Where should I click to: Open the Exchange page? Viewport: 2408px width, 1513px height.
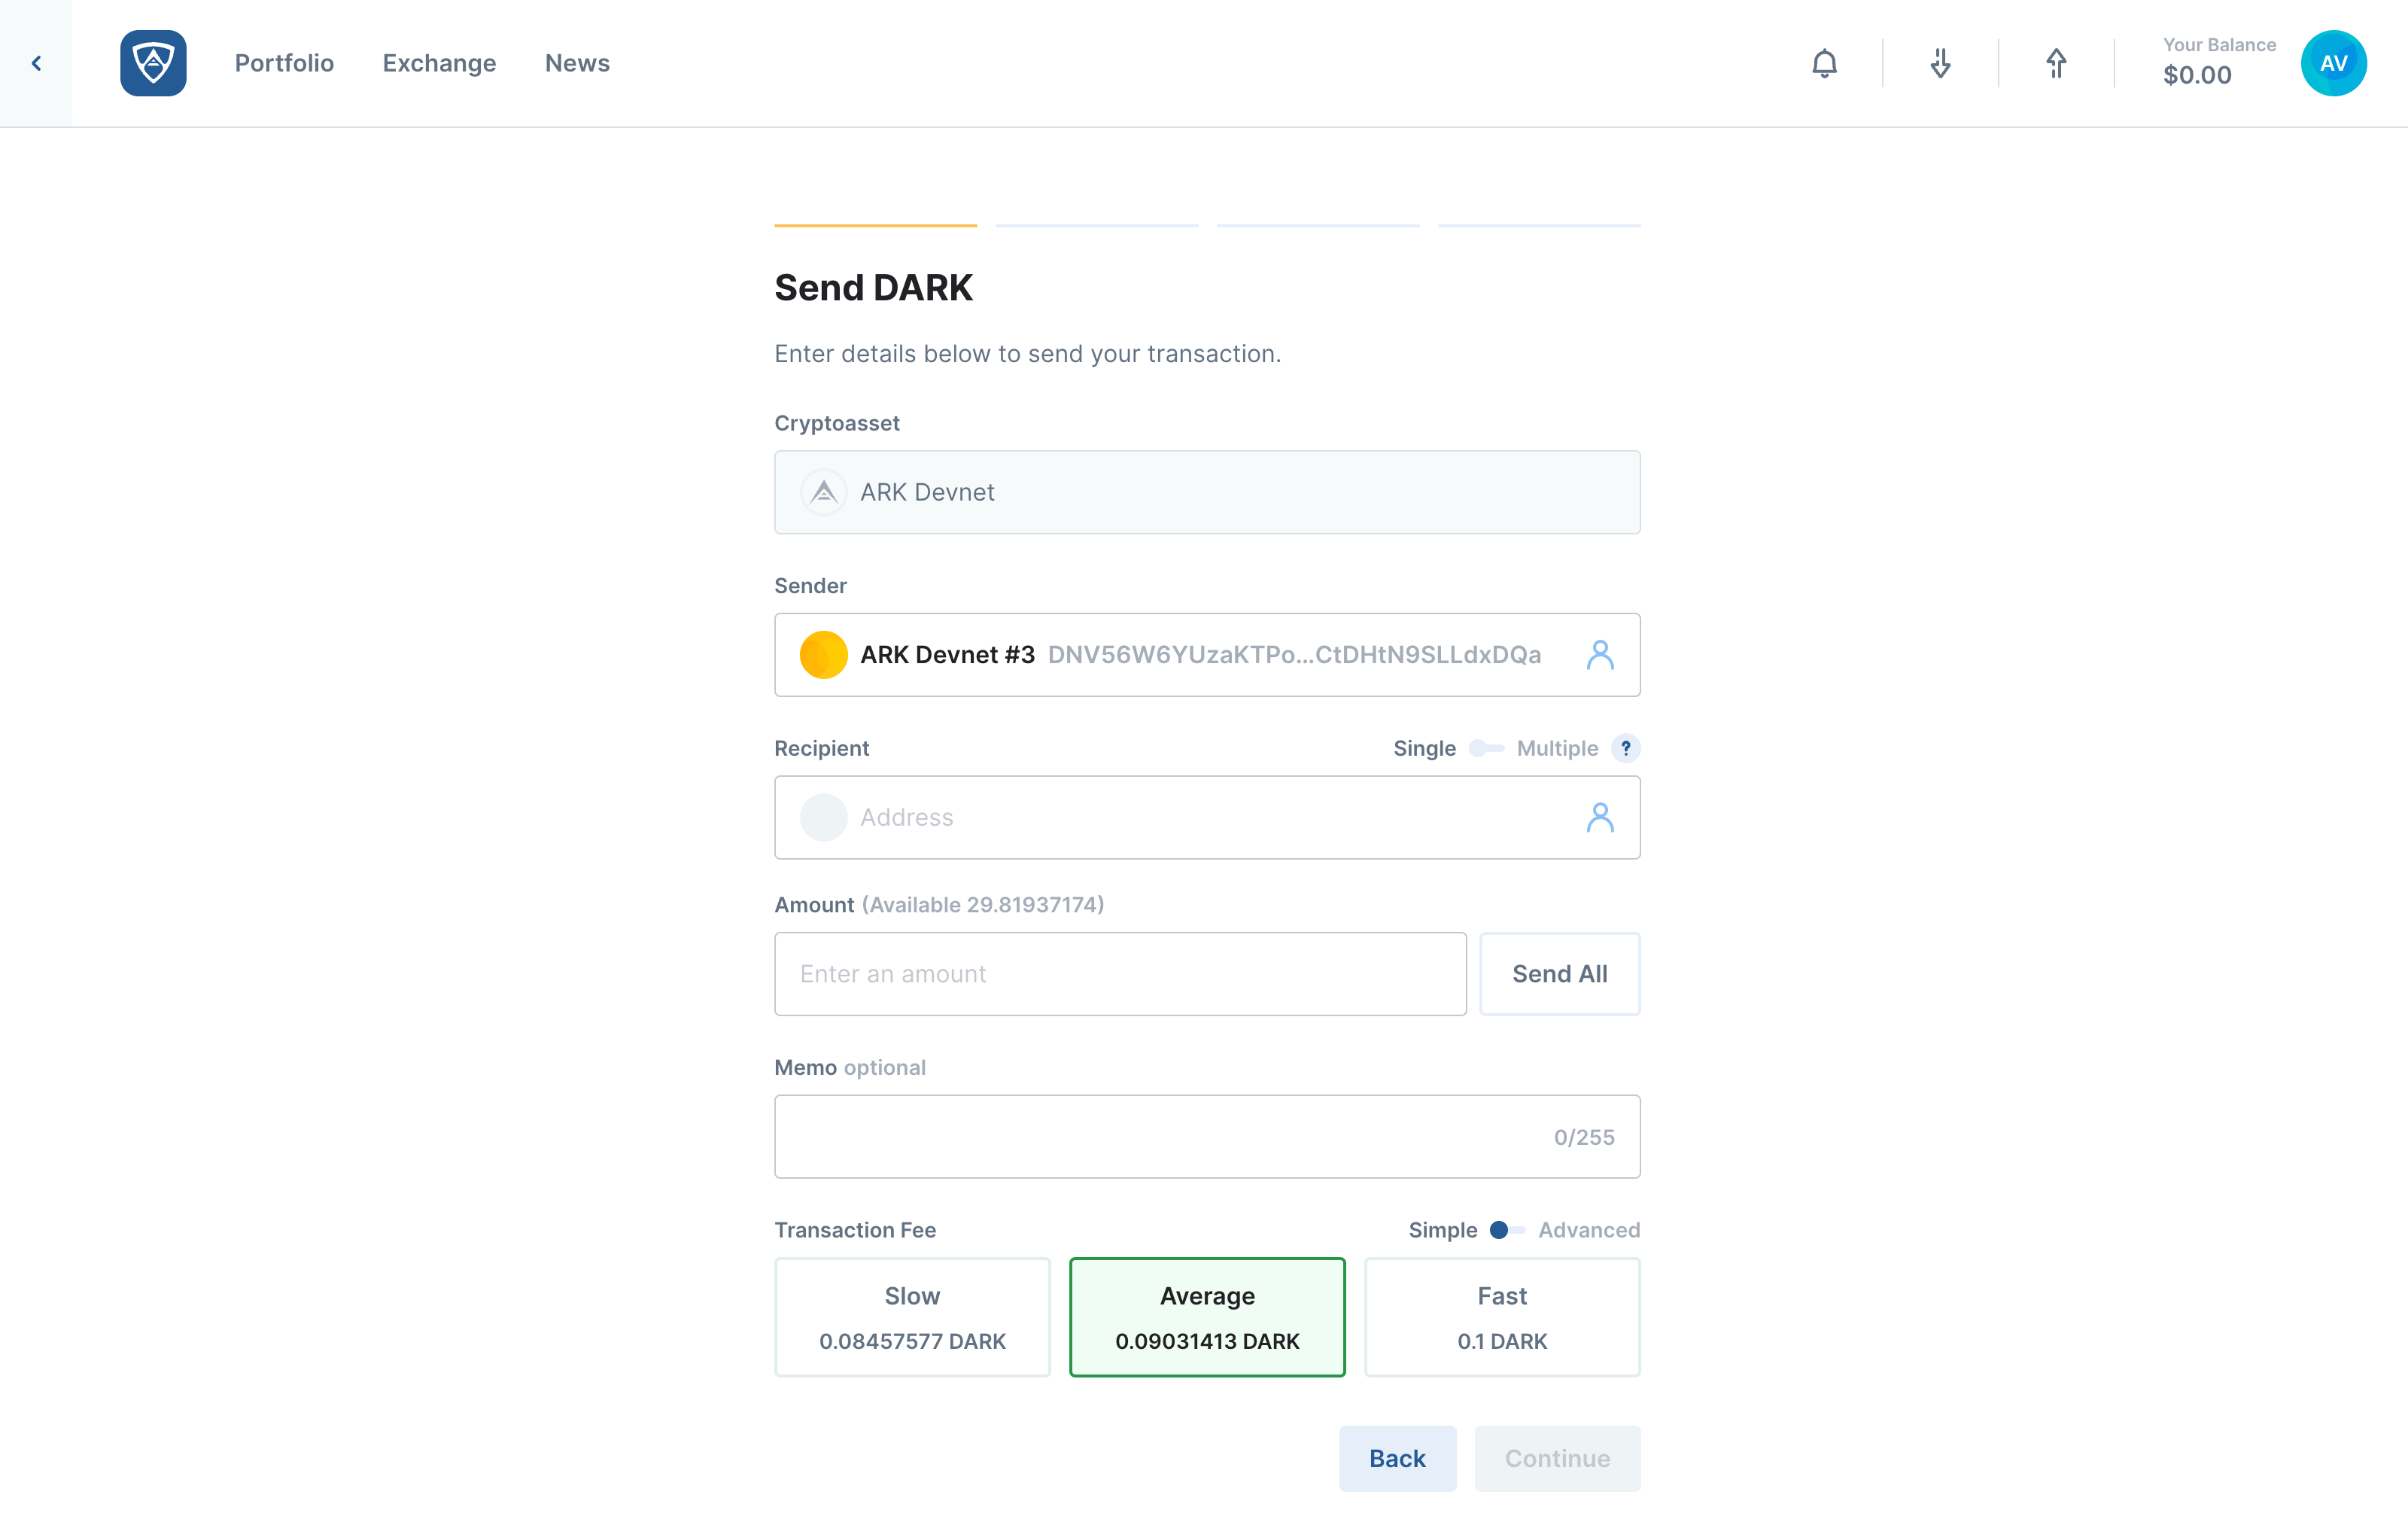coord(439,63)
